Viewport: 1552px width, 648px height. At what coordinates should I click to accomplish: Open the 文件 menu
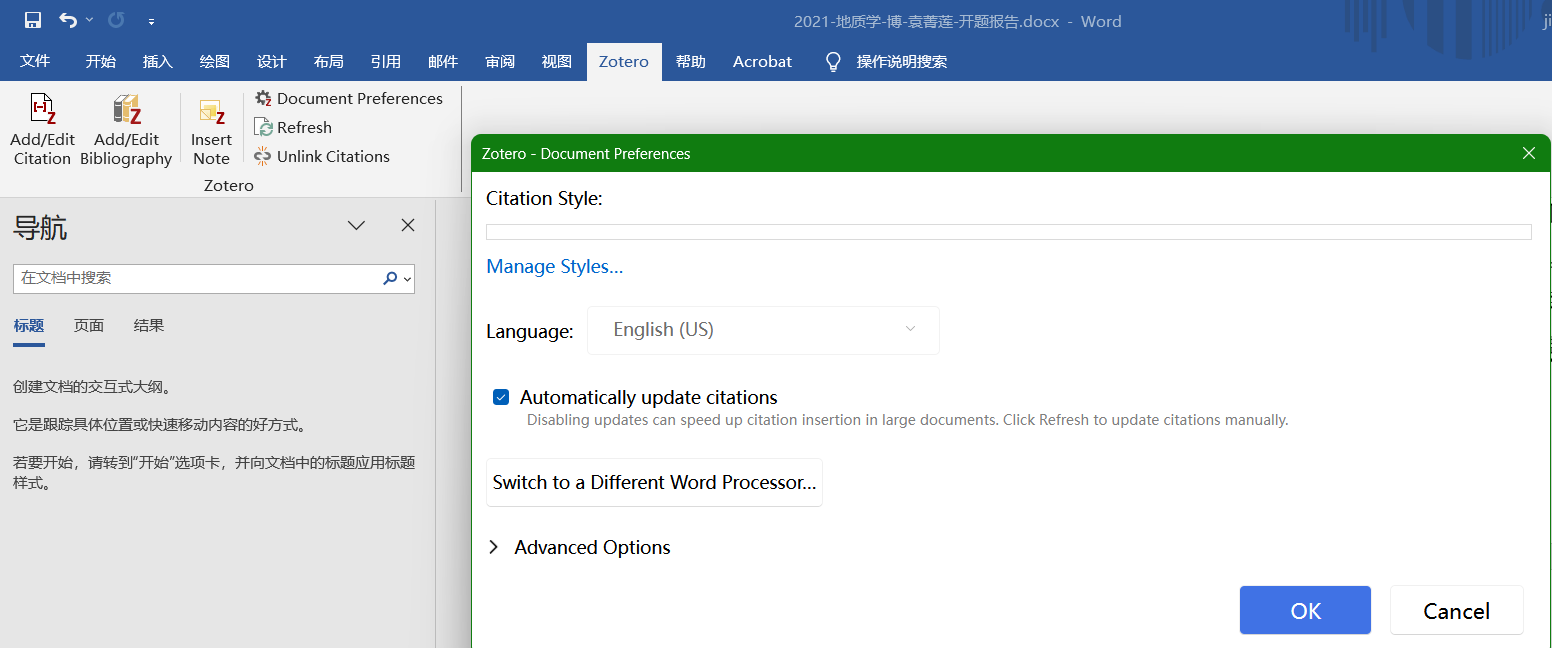point(35,61)
